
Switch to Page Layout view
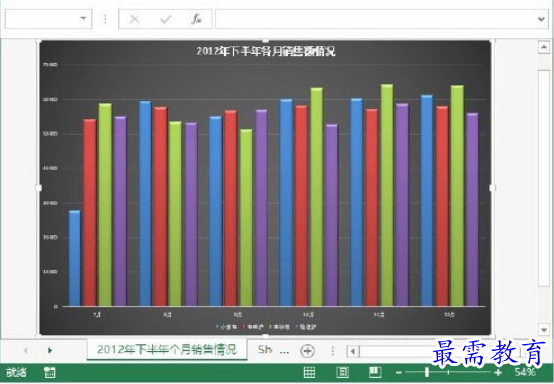click(342, 372)
